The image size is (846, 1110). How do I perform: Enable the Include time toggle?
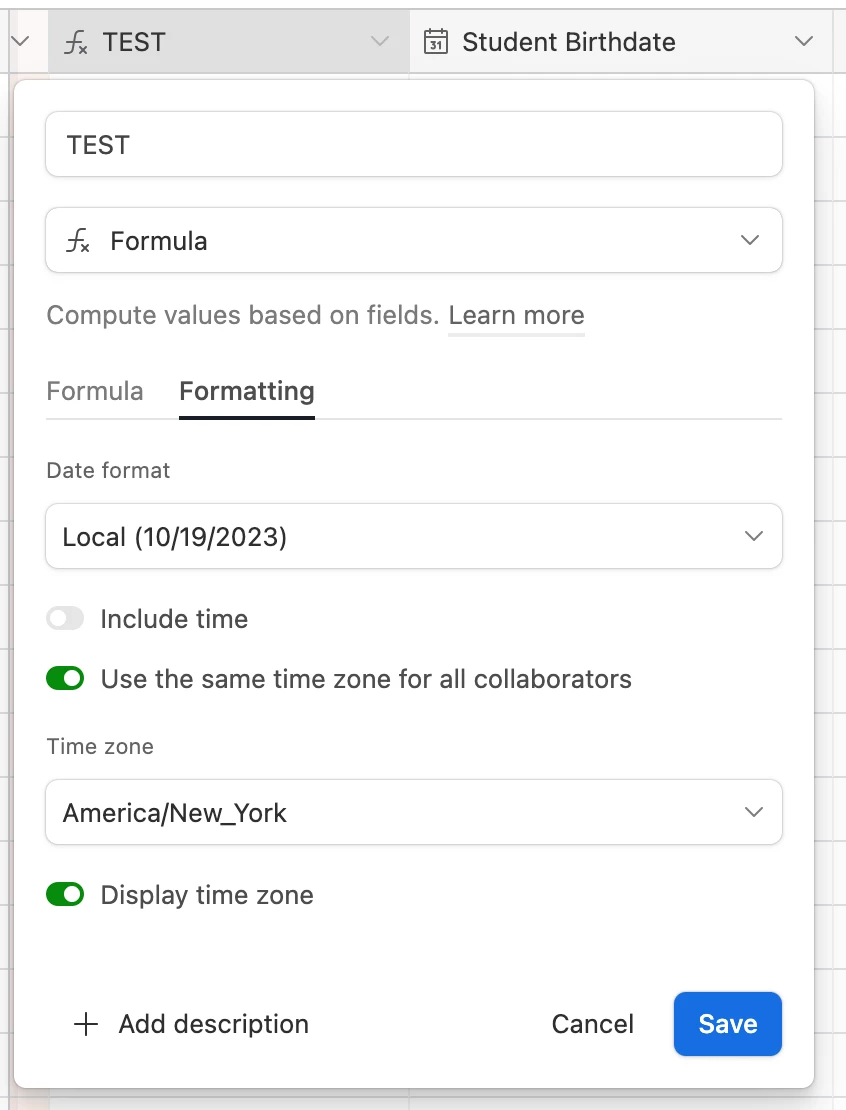pyautogui.click(x=65, y=619)
